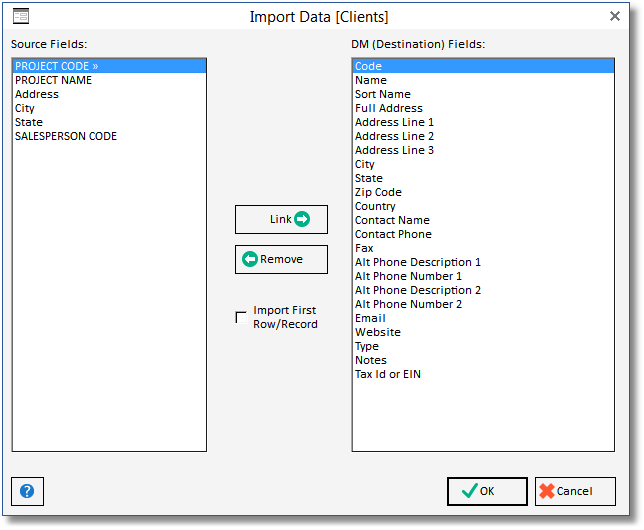Select Zip Code destination field
The height and width of the screenshot is (530, 644).
(483, 192)
